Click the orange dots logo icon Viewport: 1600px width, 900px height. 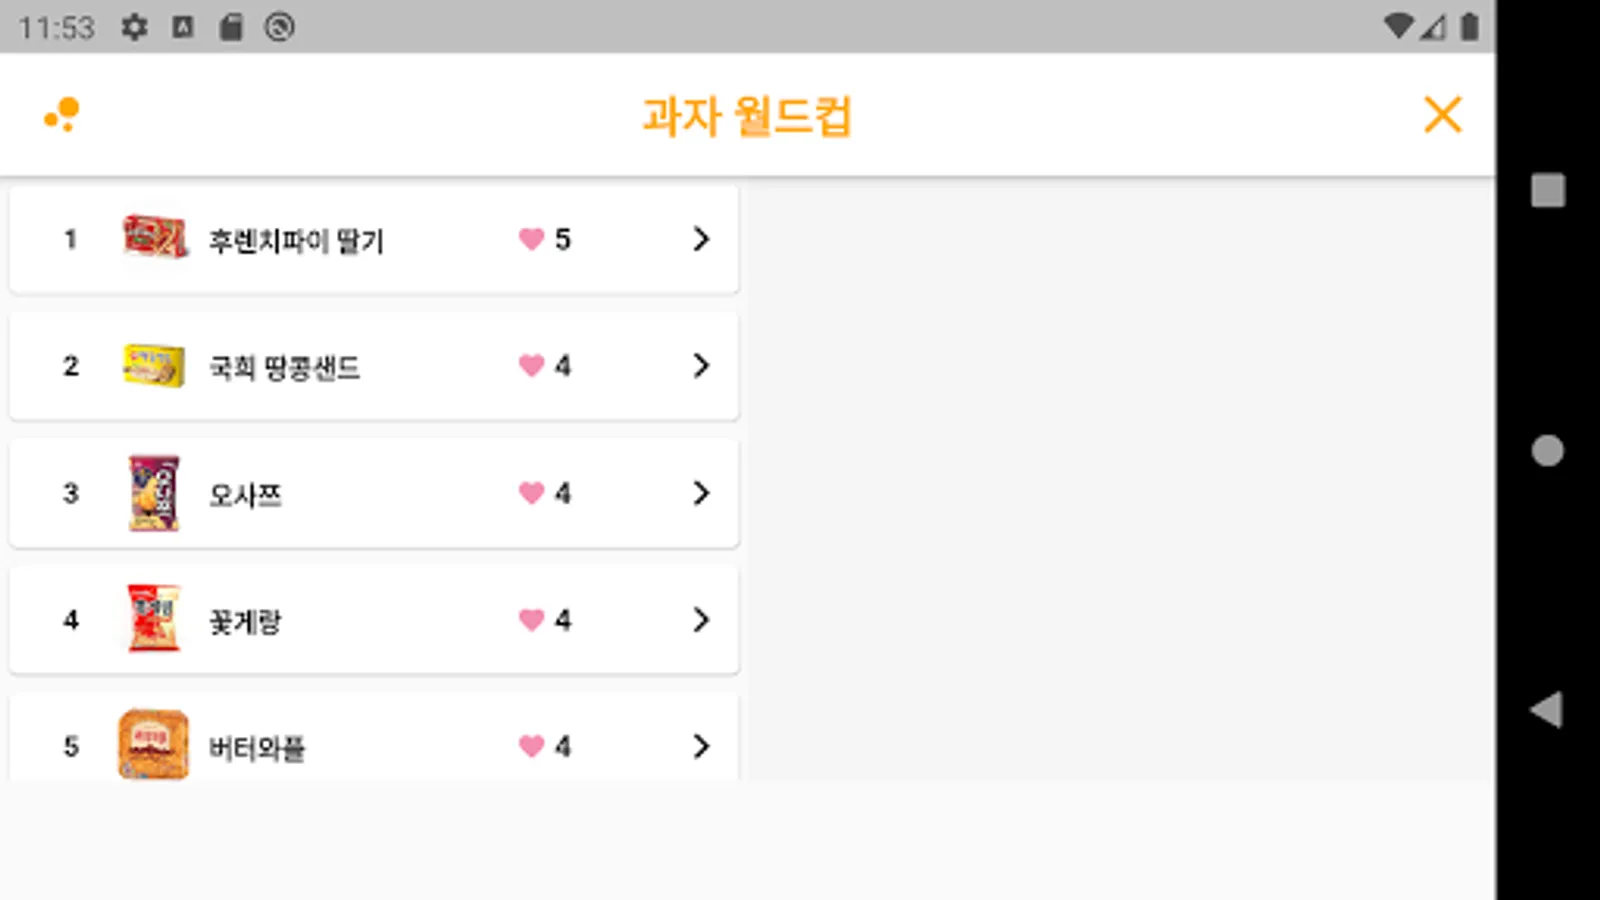pyautogui.click(x=62, y=114)
